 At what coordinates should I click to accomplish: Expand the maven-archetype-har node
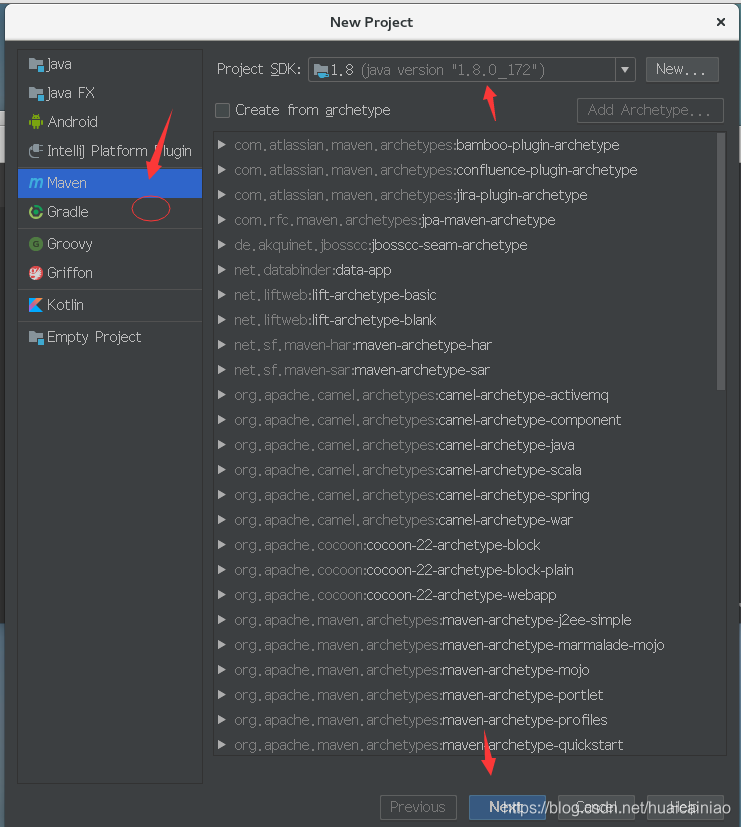[222, 344]
